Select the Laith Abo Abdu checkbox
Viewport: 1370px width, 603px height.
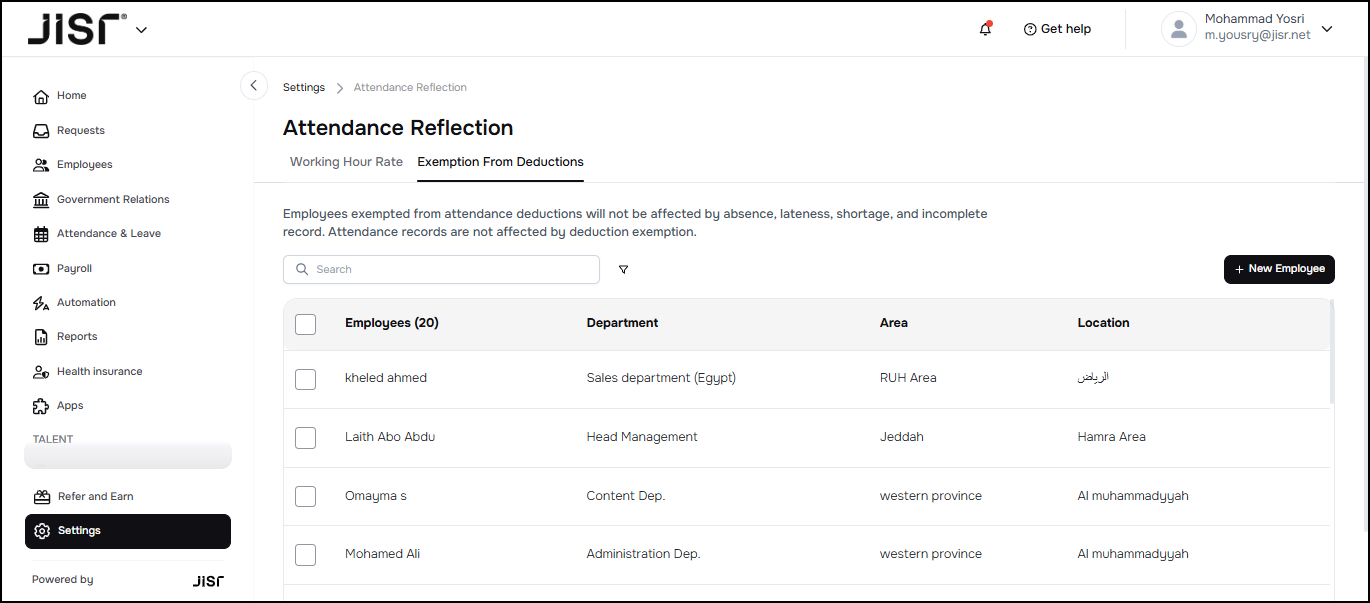(x=306, y=438)
